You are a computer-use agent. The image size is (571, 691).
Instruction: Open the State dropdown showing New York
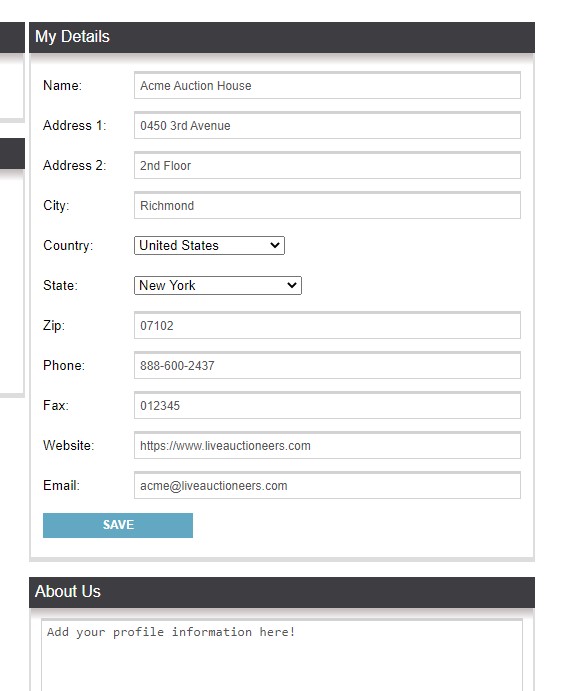click(x=218, y=286)
